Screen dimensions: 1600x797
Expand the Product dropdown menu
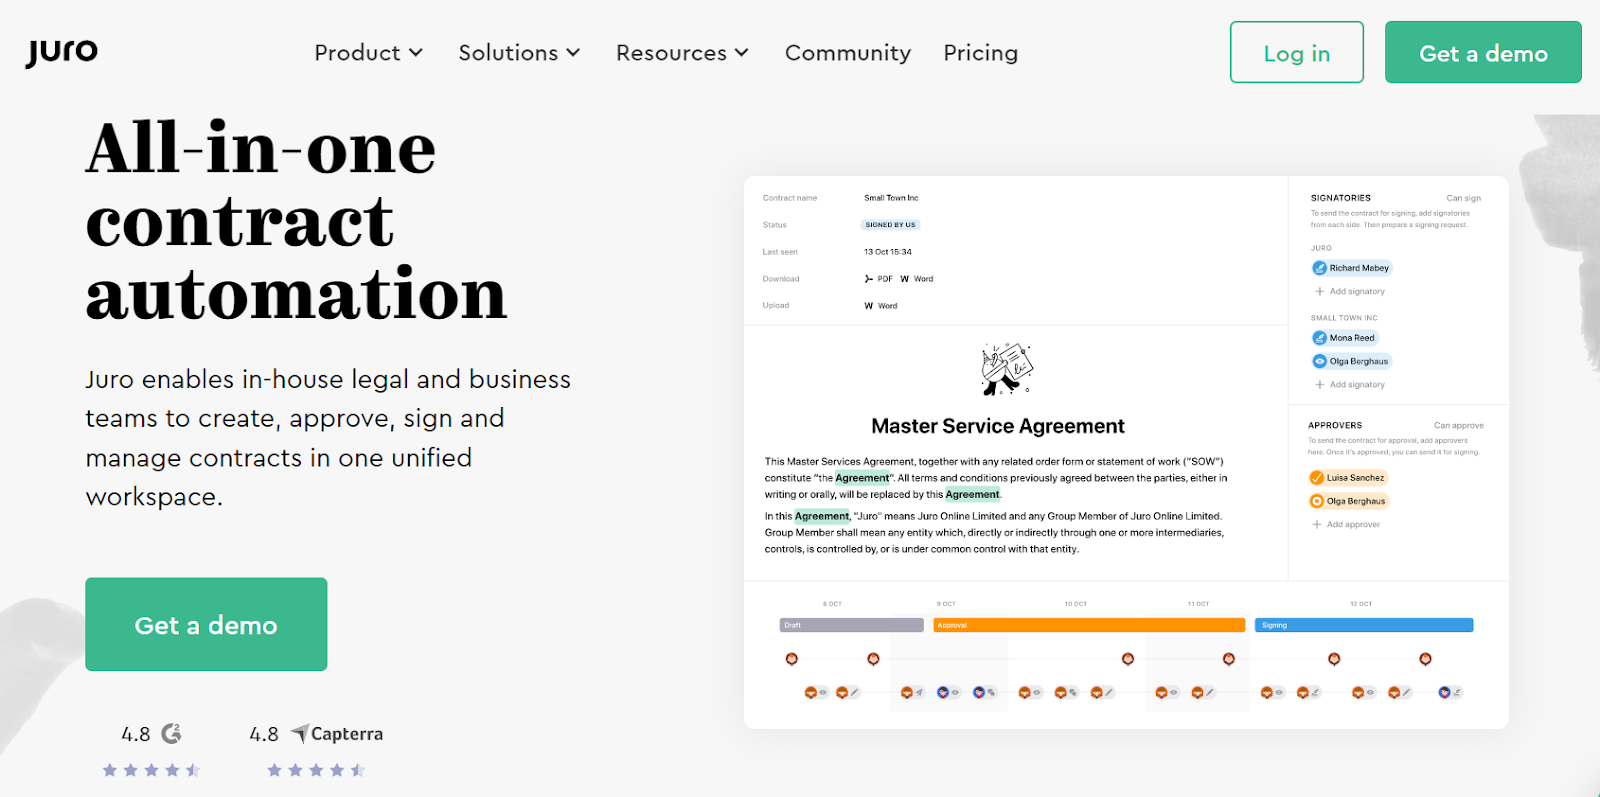point(368,53)
